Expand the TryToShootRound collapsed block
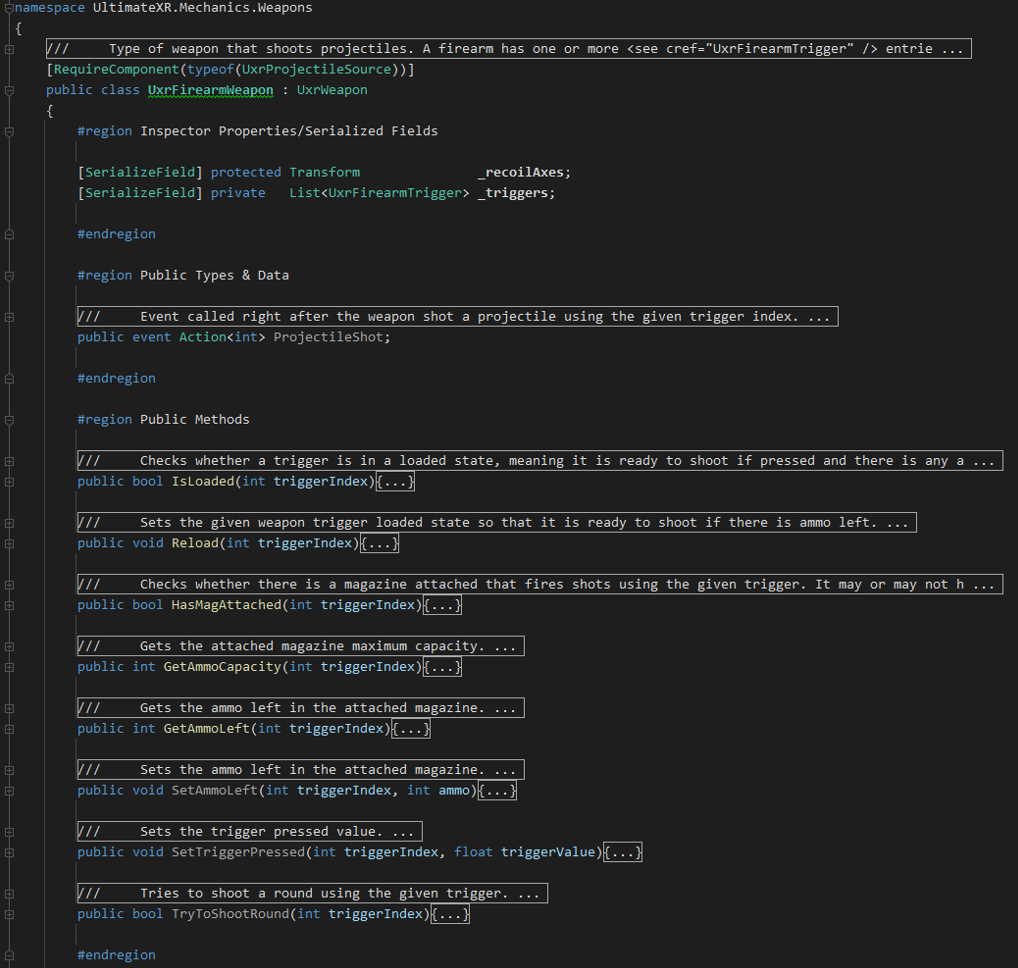 click(x=450, y=915)
